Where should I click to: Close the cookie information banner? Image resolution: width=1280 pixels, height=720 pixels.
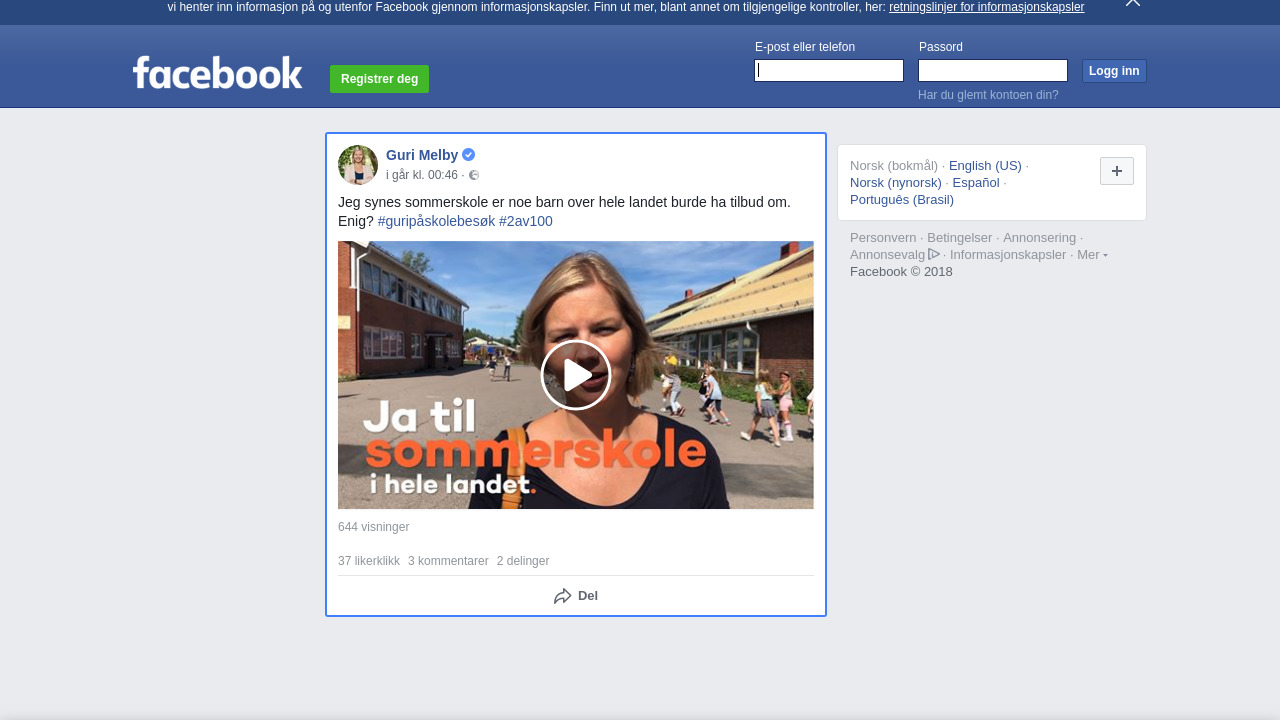pos(1133,3)
